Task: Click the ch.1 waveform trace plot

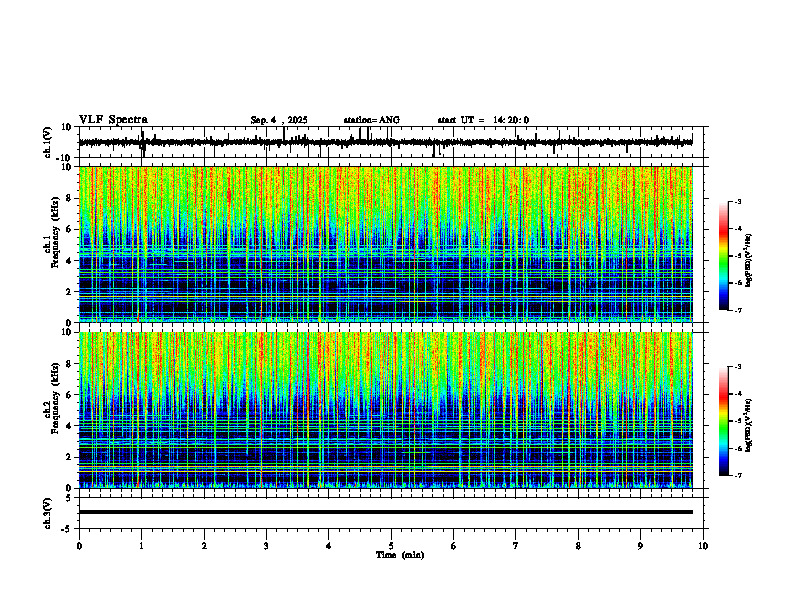Action: point(386,142)
